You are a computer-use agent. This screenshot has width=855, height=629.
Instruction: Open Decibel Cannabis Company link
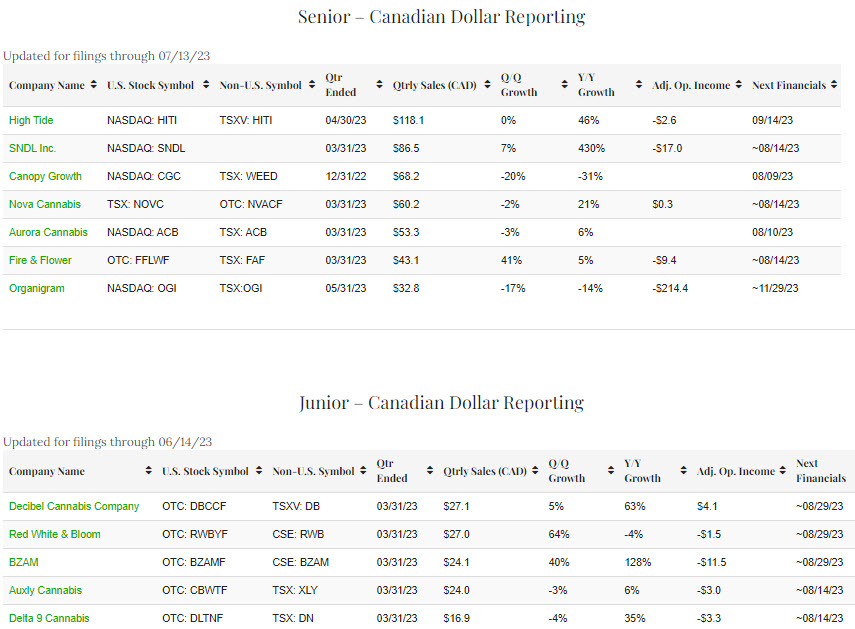(x=74, y=506)
